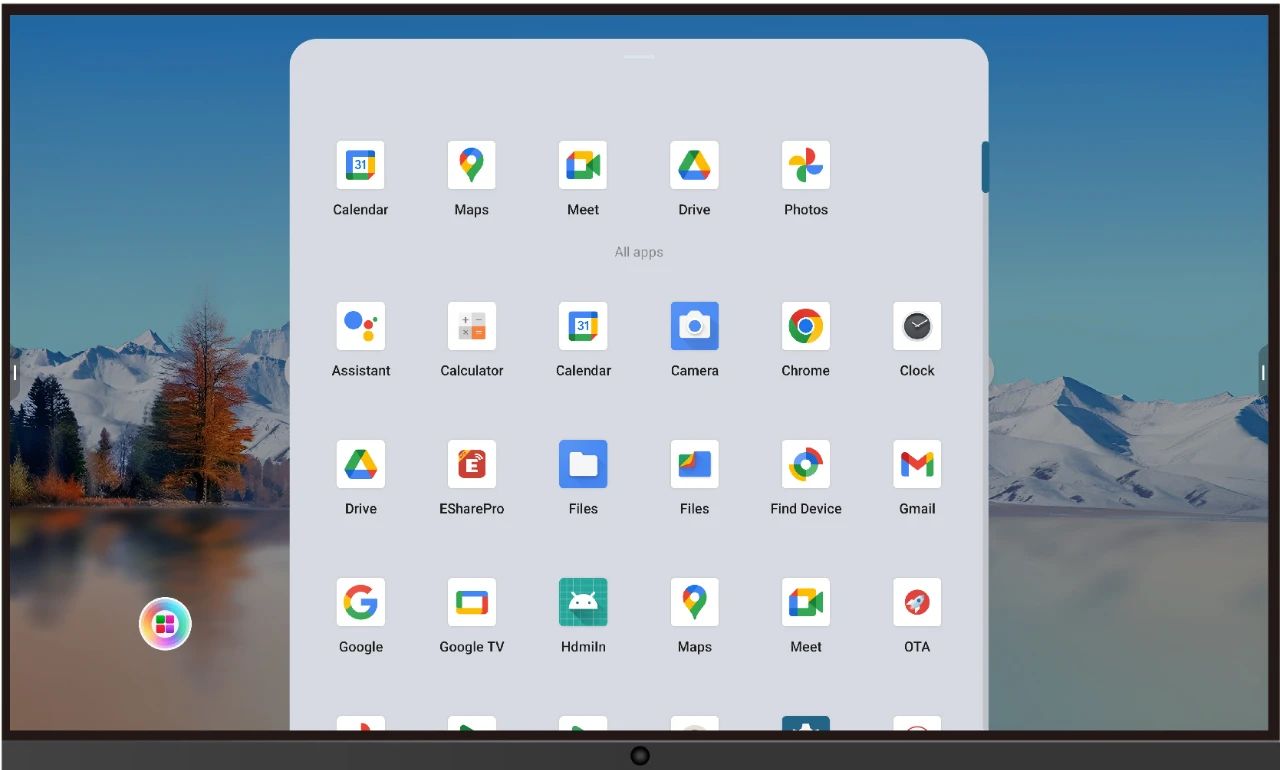Open Maps in the suggested apps row
Image resolution: width=1280 pixels, height=770 pixels.
(471, 165)
